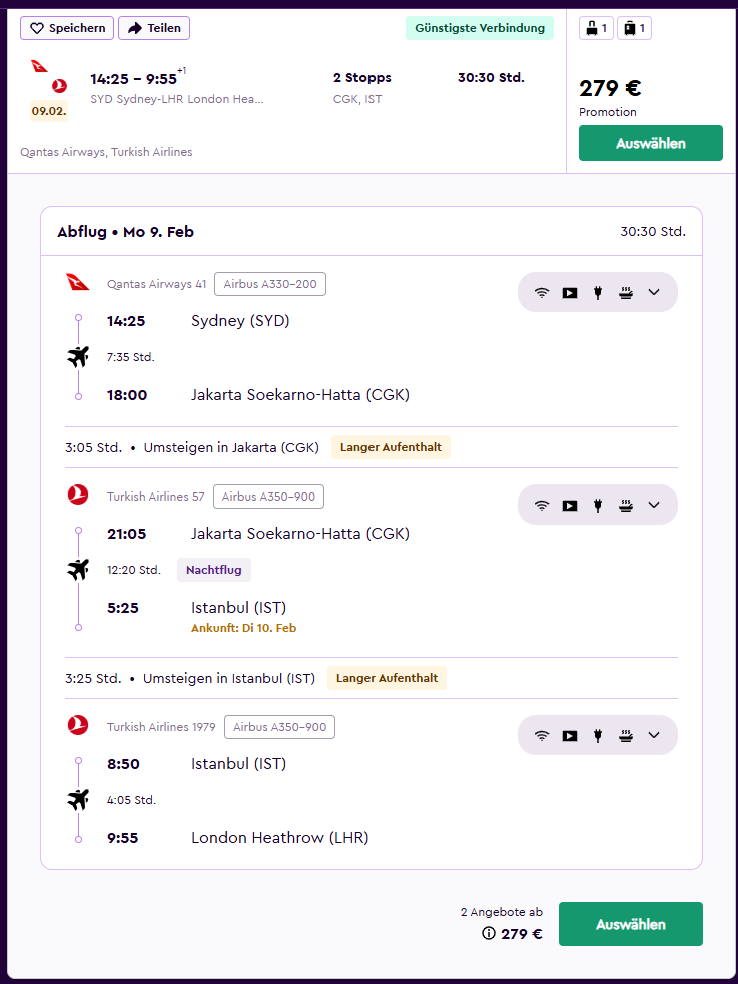This screenshot has height=984, width=738.
Task: Expand amenities chevron for Turkish Airlines 57
Action: pyautogui.click(x=654, y=505)
